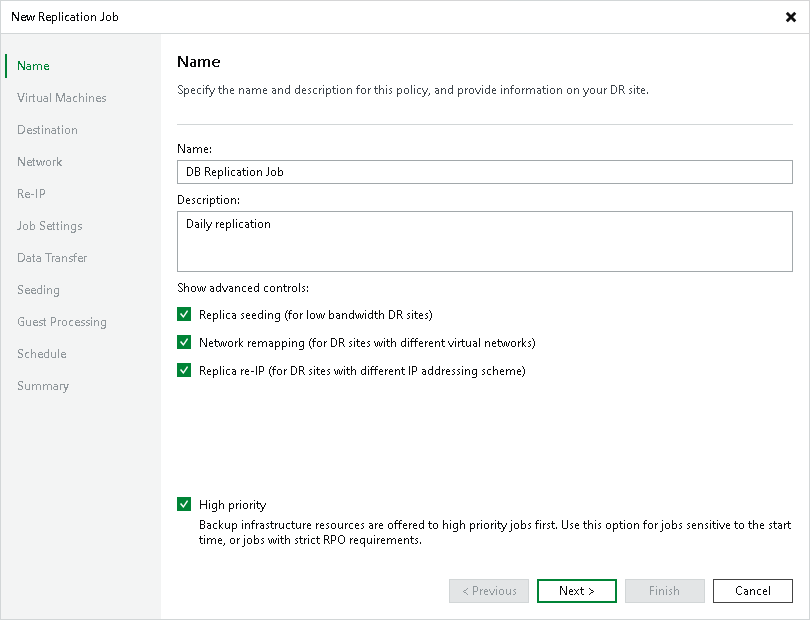Screen dimensions: 810x620
Task: Click the 'Name:' field label
Action: click(x=194, y=149)
